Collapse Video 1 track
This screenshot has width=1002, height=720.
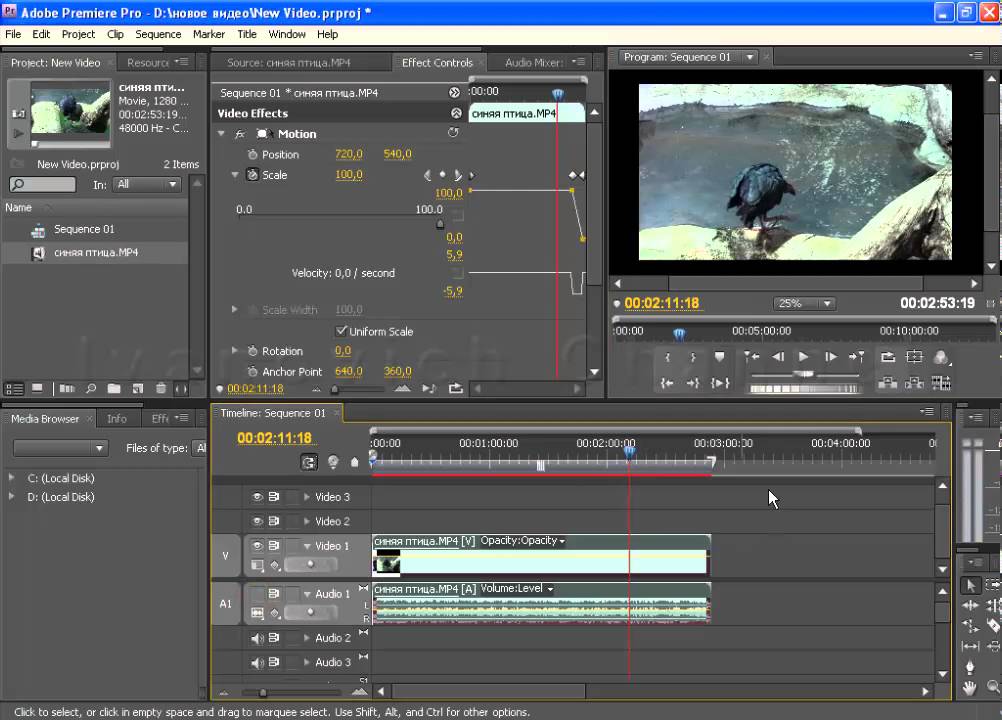tap(307, 546)
